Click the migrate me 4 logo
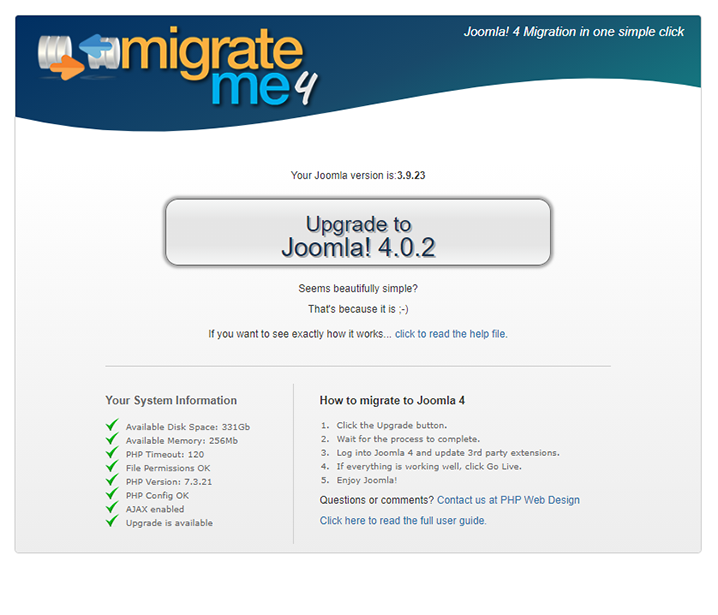Viewport: 718px width, 615px height. [179, 66]
